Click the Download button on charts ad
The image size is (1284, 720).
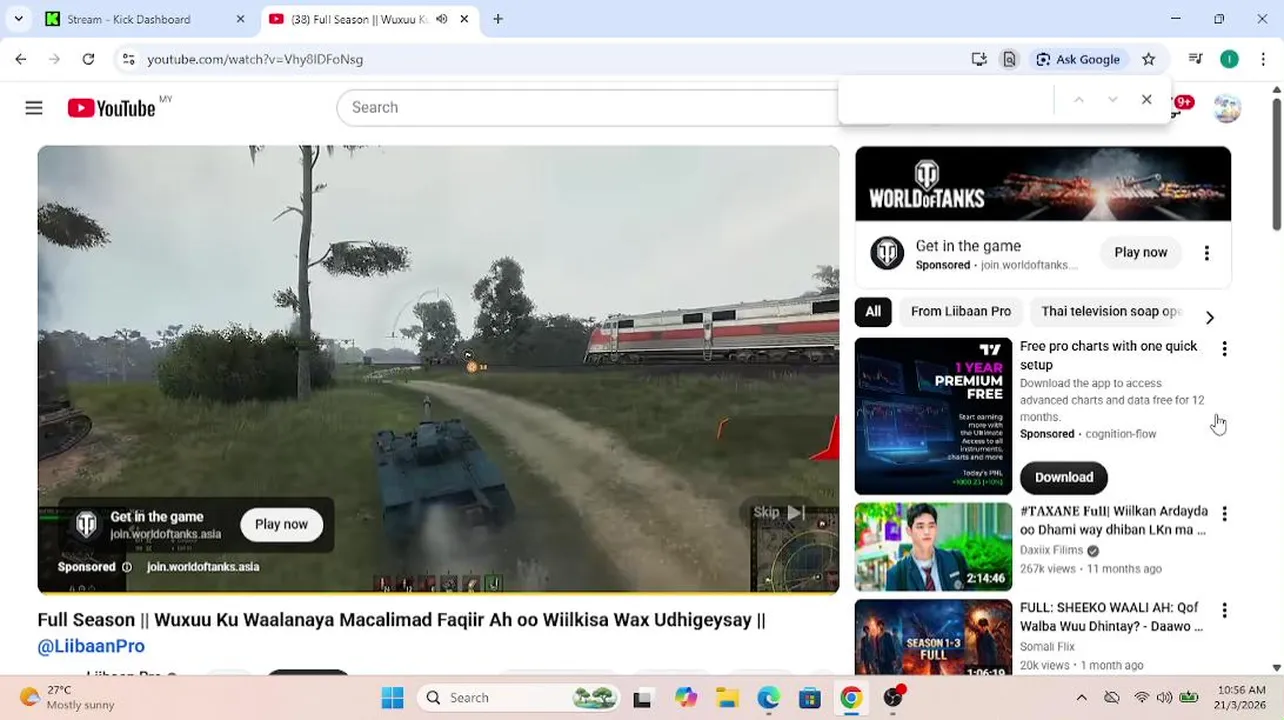[1064, 478]
